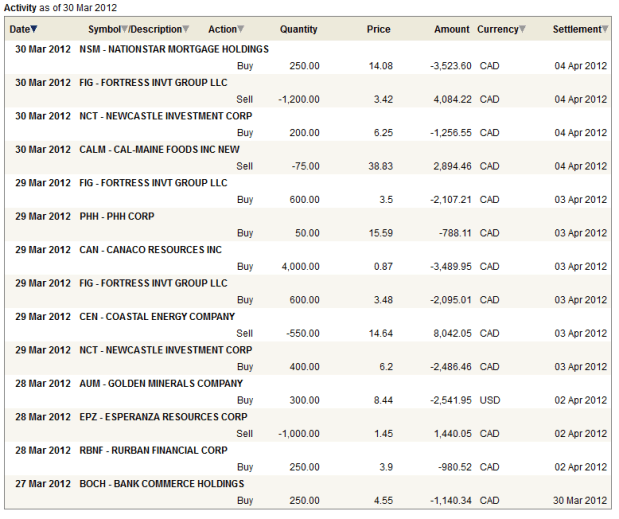
Task: Click the USD currency cell
Action: pyautogui.click(x=490, y=400)
